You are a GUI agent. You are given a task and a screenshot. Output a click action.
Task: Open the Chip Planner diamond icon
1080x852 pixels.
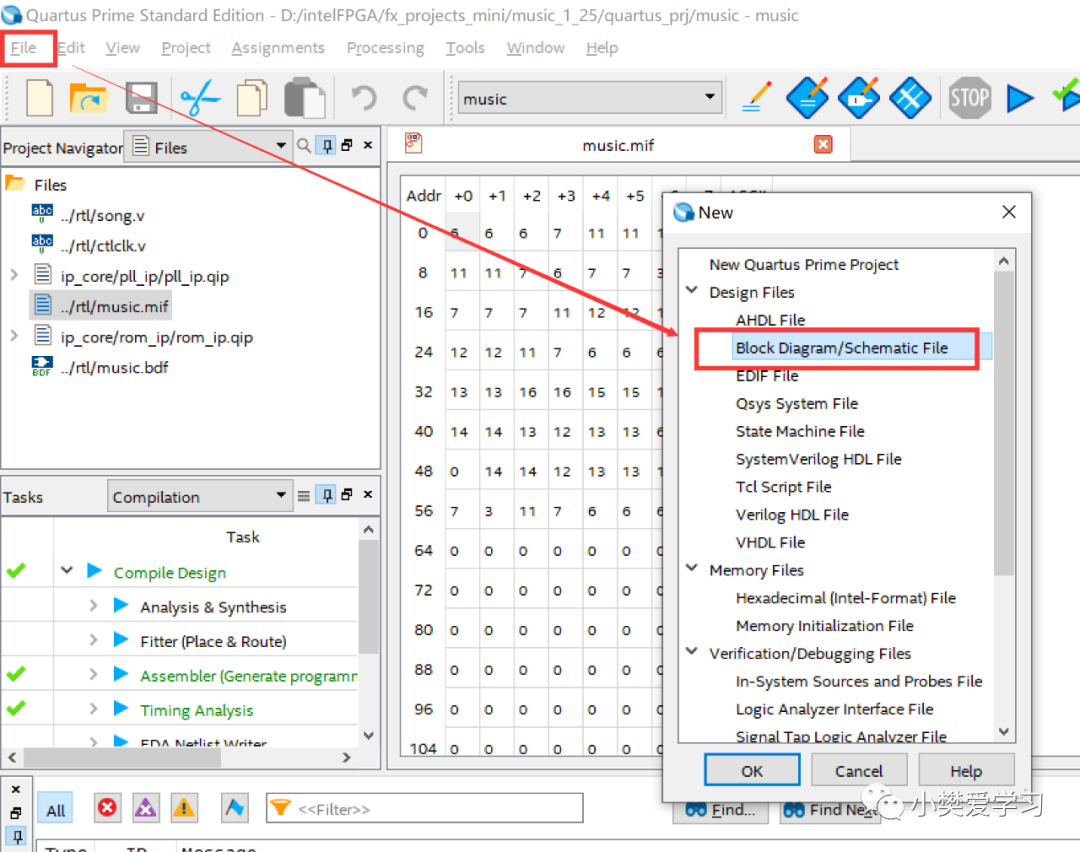(x=910, y=98)
